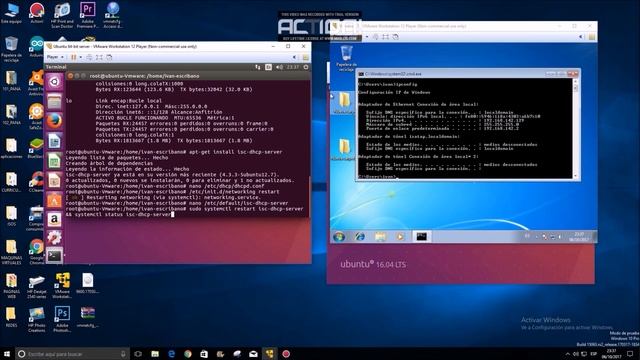
Task: Open Adobe Photoshop desktop shortcut
Action: pyautogui.click(x=62, y=319)
